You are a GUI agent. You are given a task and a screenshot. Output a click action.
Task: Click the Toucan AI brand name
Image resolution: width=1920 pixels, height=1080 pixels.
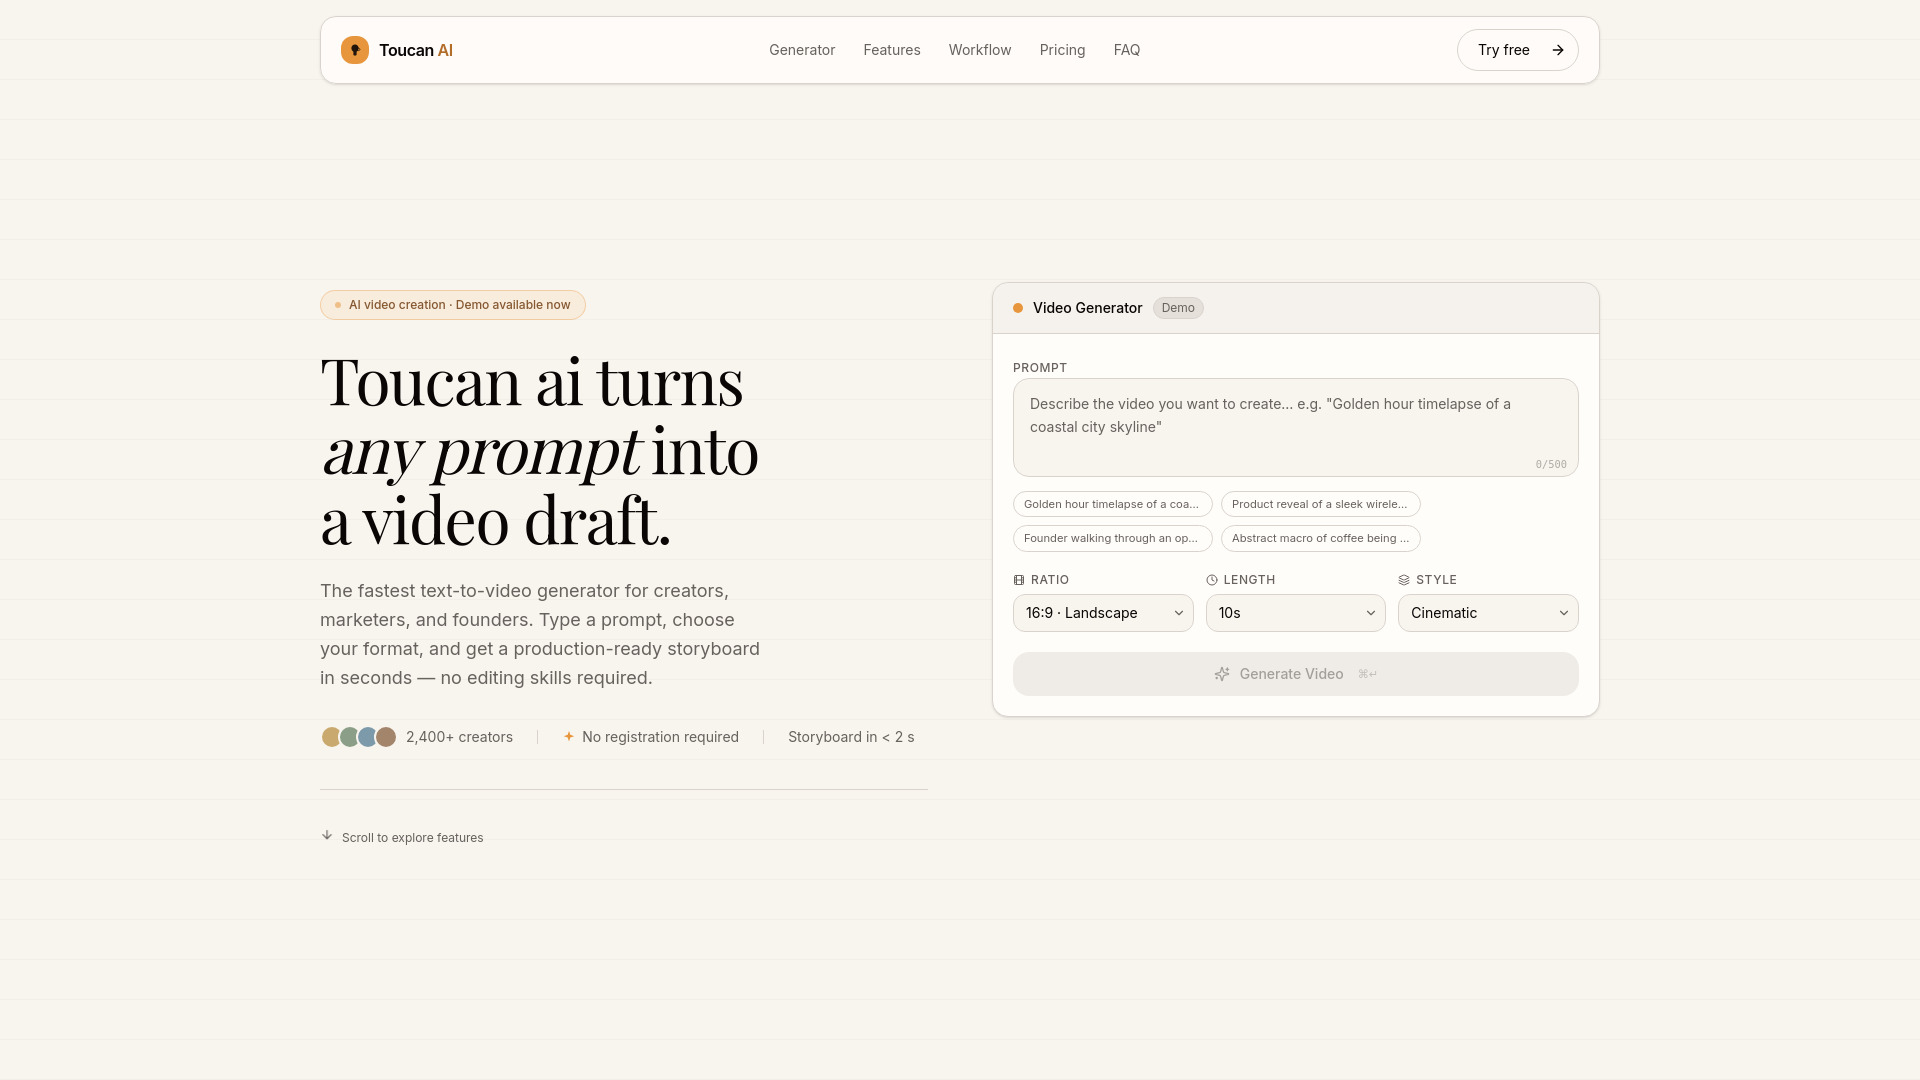point(416,50)
